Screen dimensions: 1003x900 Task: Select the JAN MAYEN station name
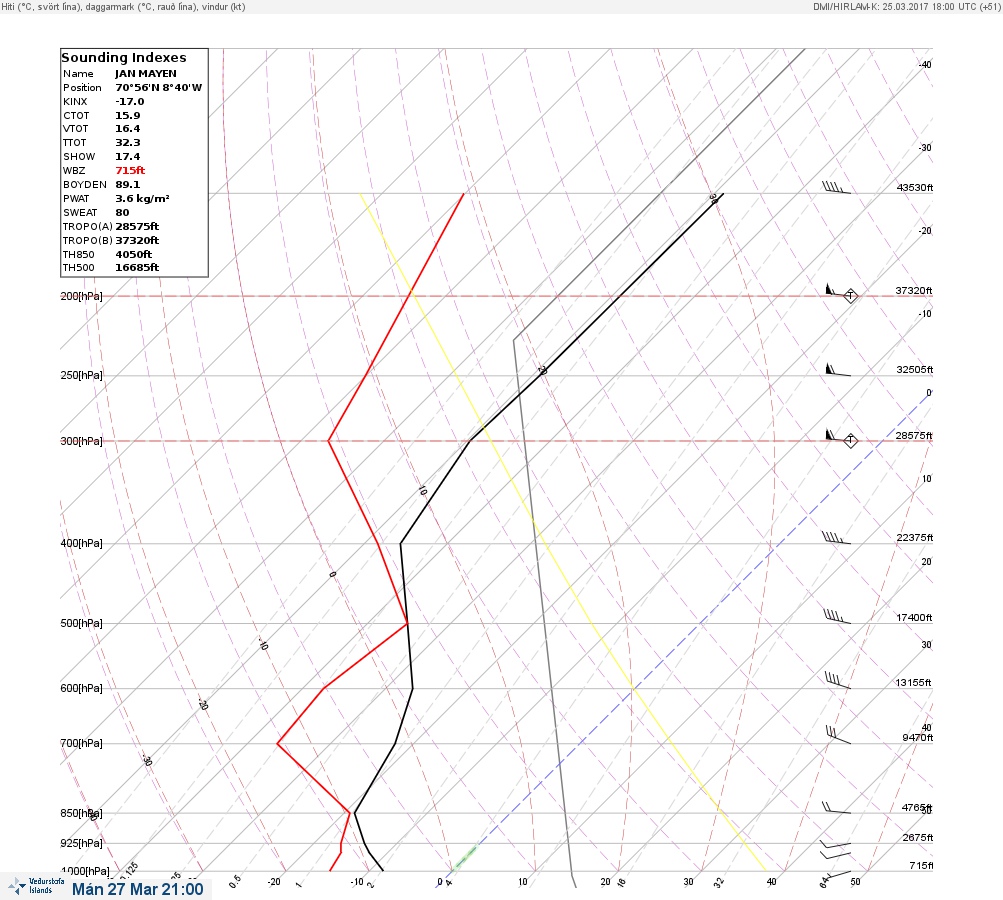coord(146,74)
